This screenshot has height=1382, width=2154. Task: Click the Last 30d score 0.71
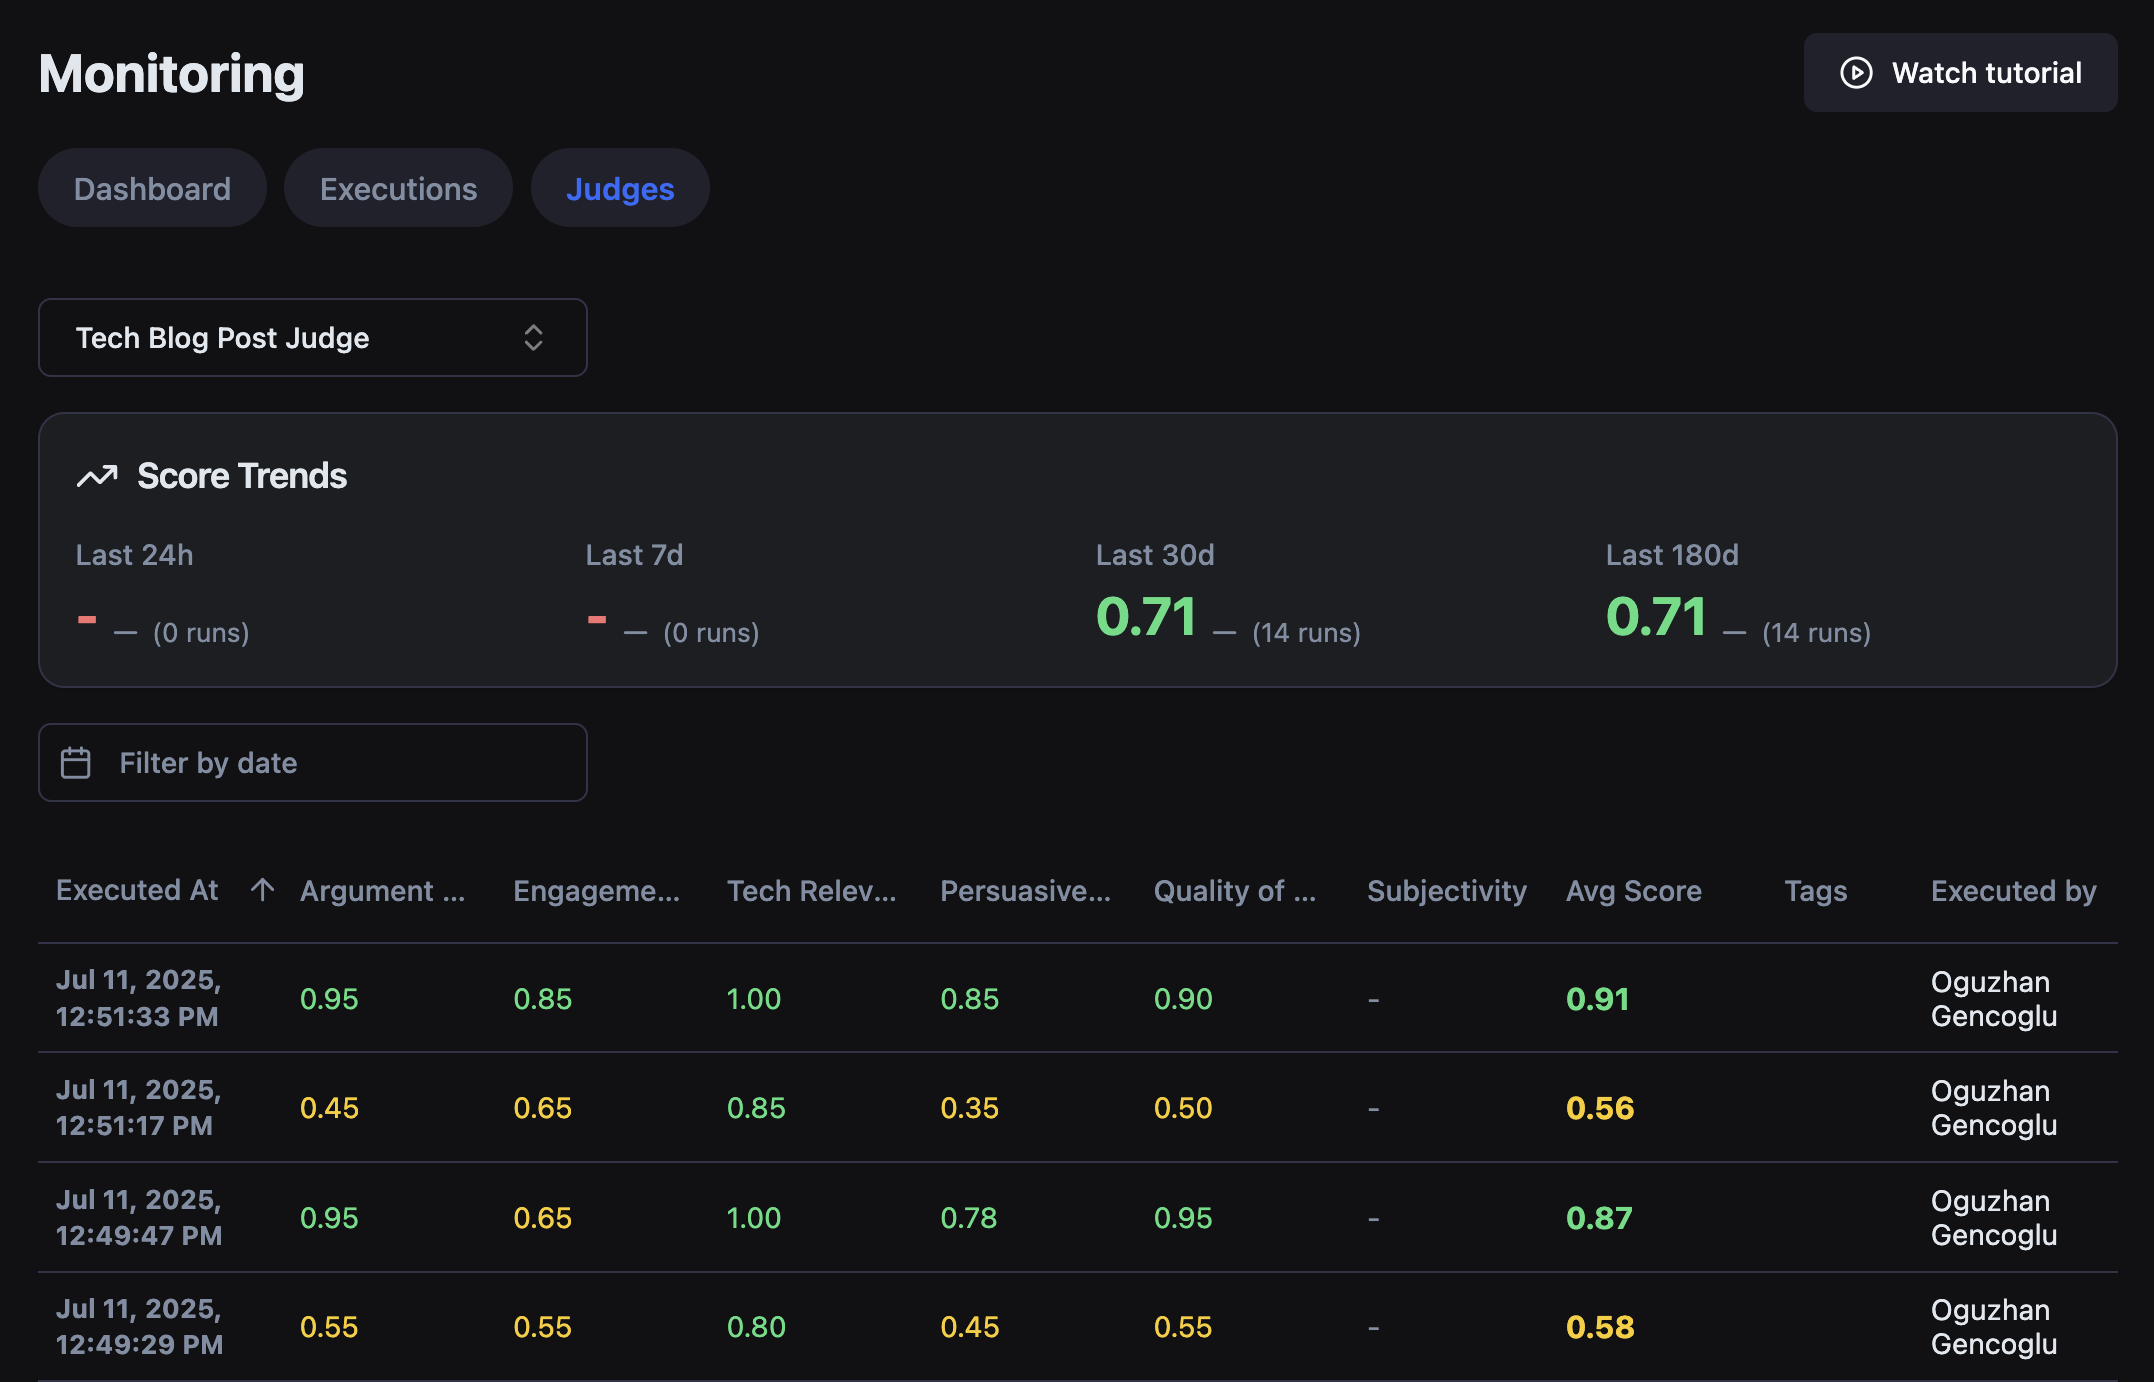[1146, 616]
